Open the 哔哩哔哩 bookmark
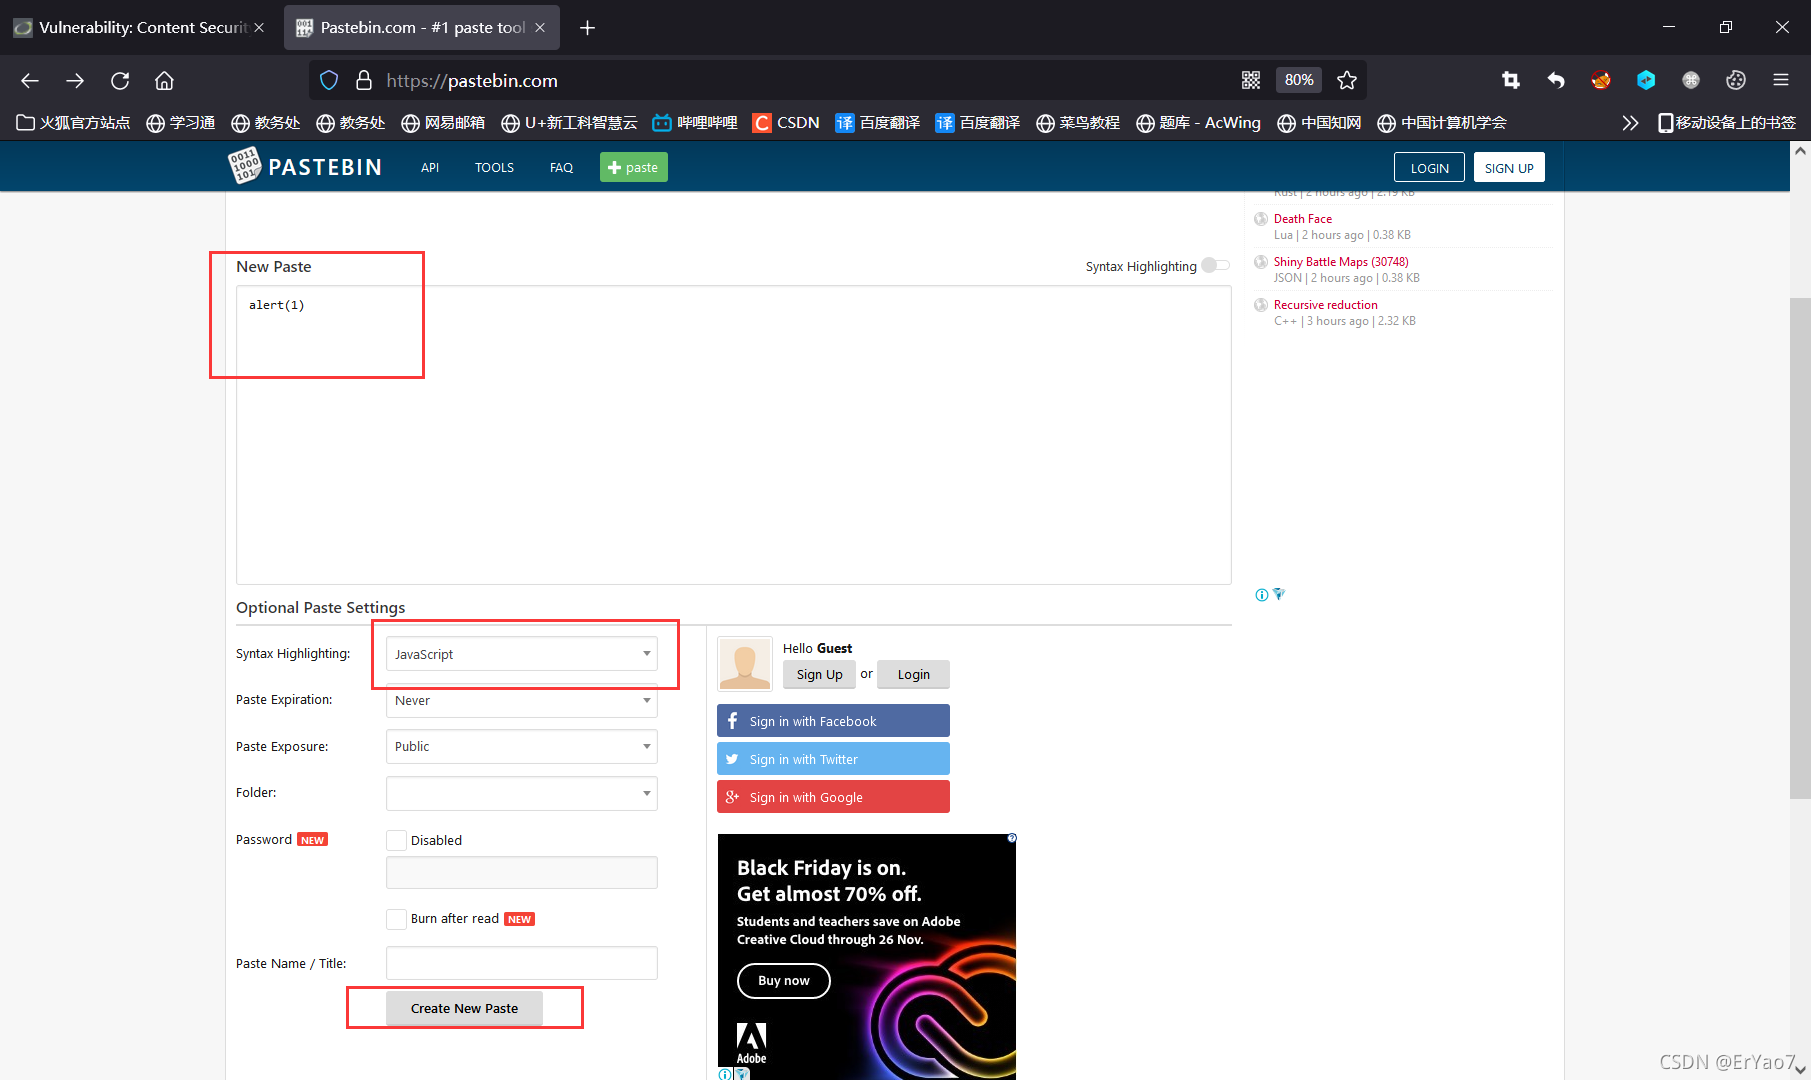This screenshot has height=1080, width=1811. click(695, 123)
